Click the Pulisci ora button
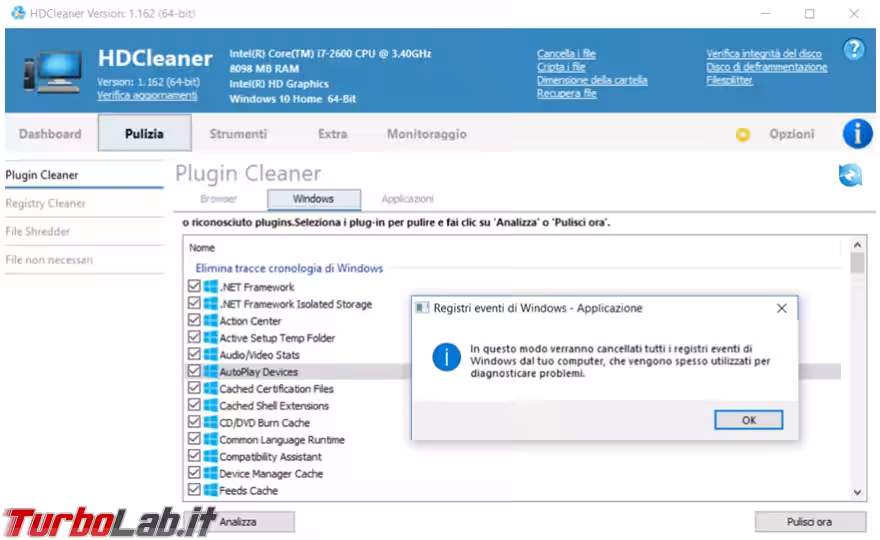Viewport: 880px width, 540px height. coord(809,521)
